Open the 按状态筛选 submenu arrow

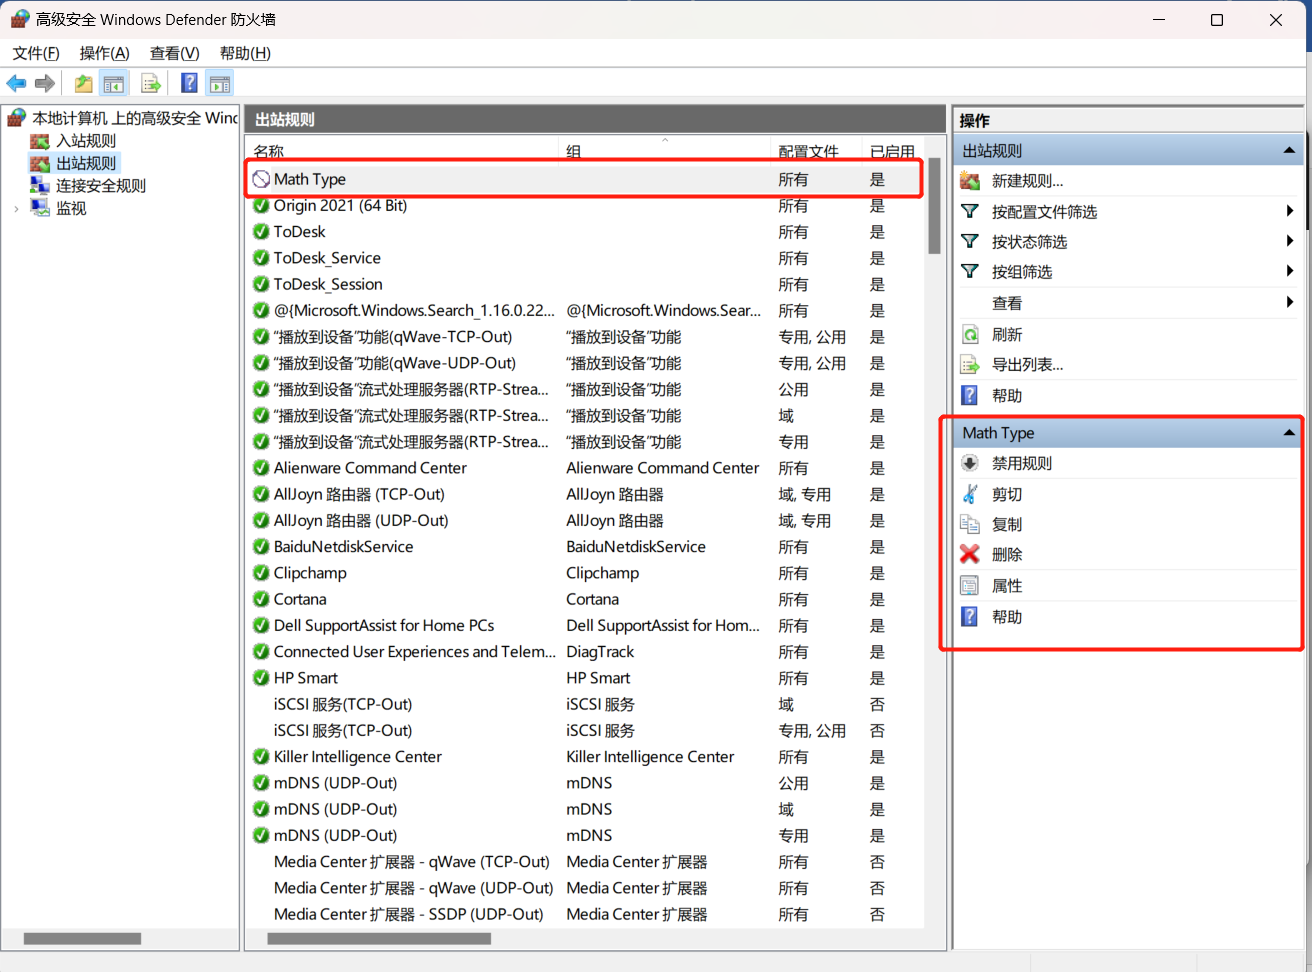[1290, 241]
